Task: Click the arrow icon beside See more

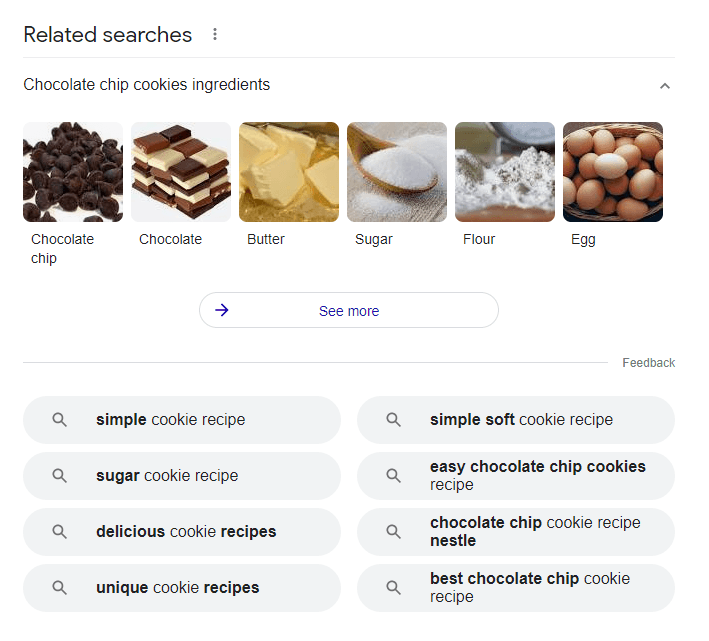Action: click(222, 311)
